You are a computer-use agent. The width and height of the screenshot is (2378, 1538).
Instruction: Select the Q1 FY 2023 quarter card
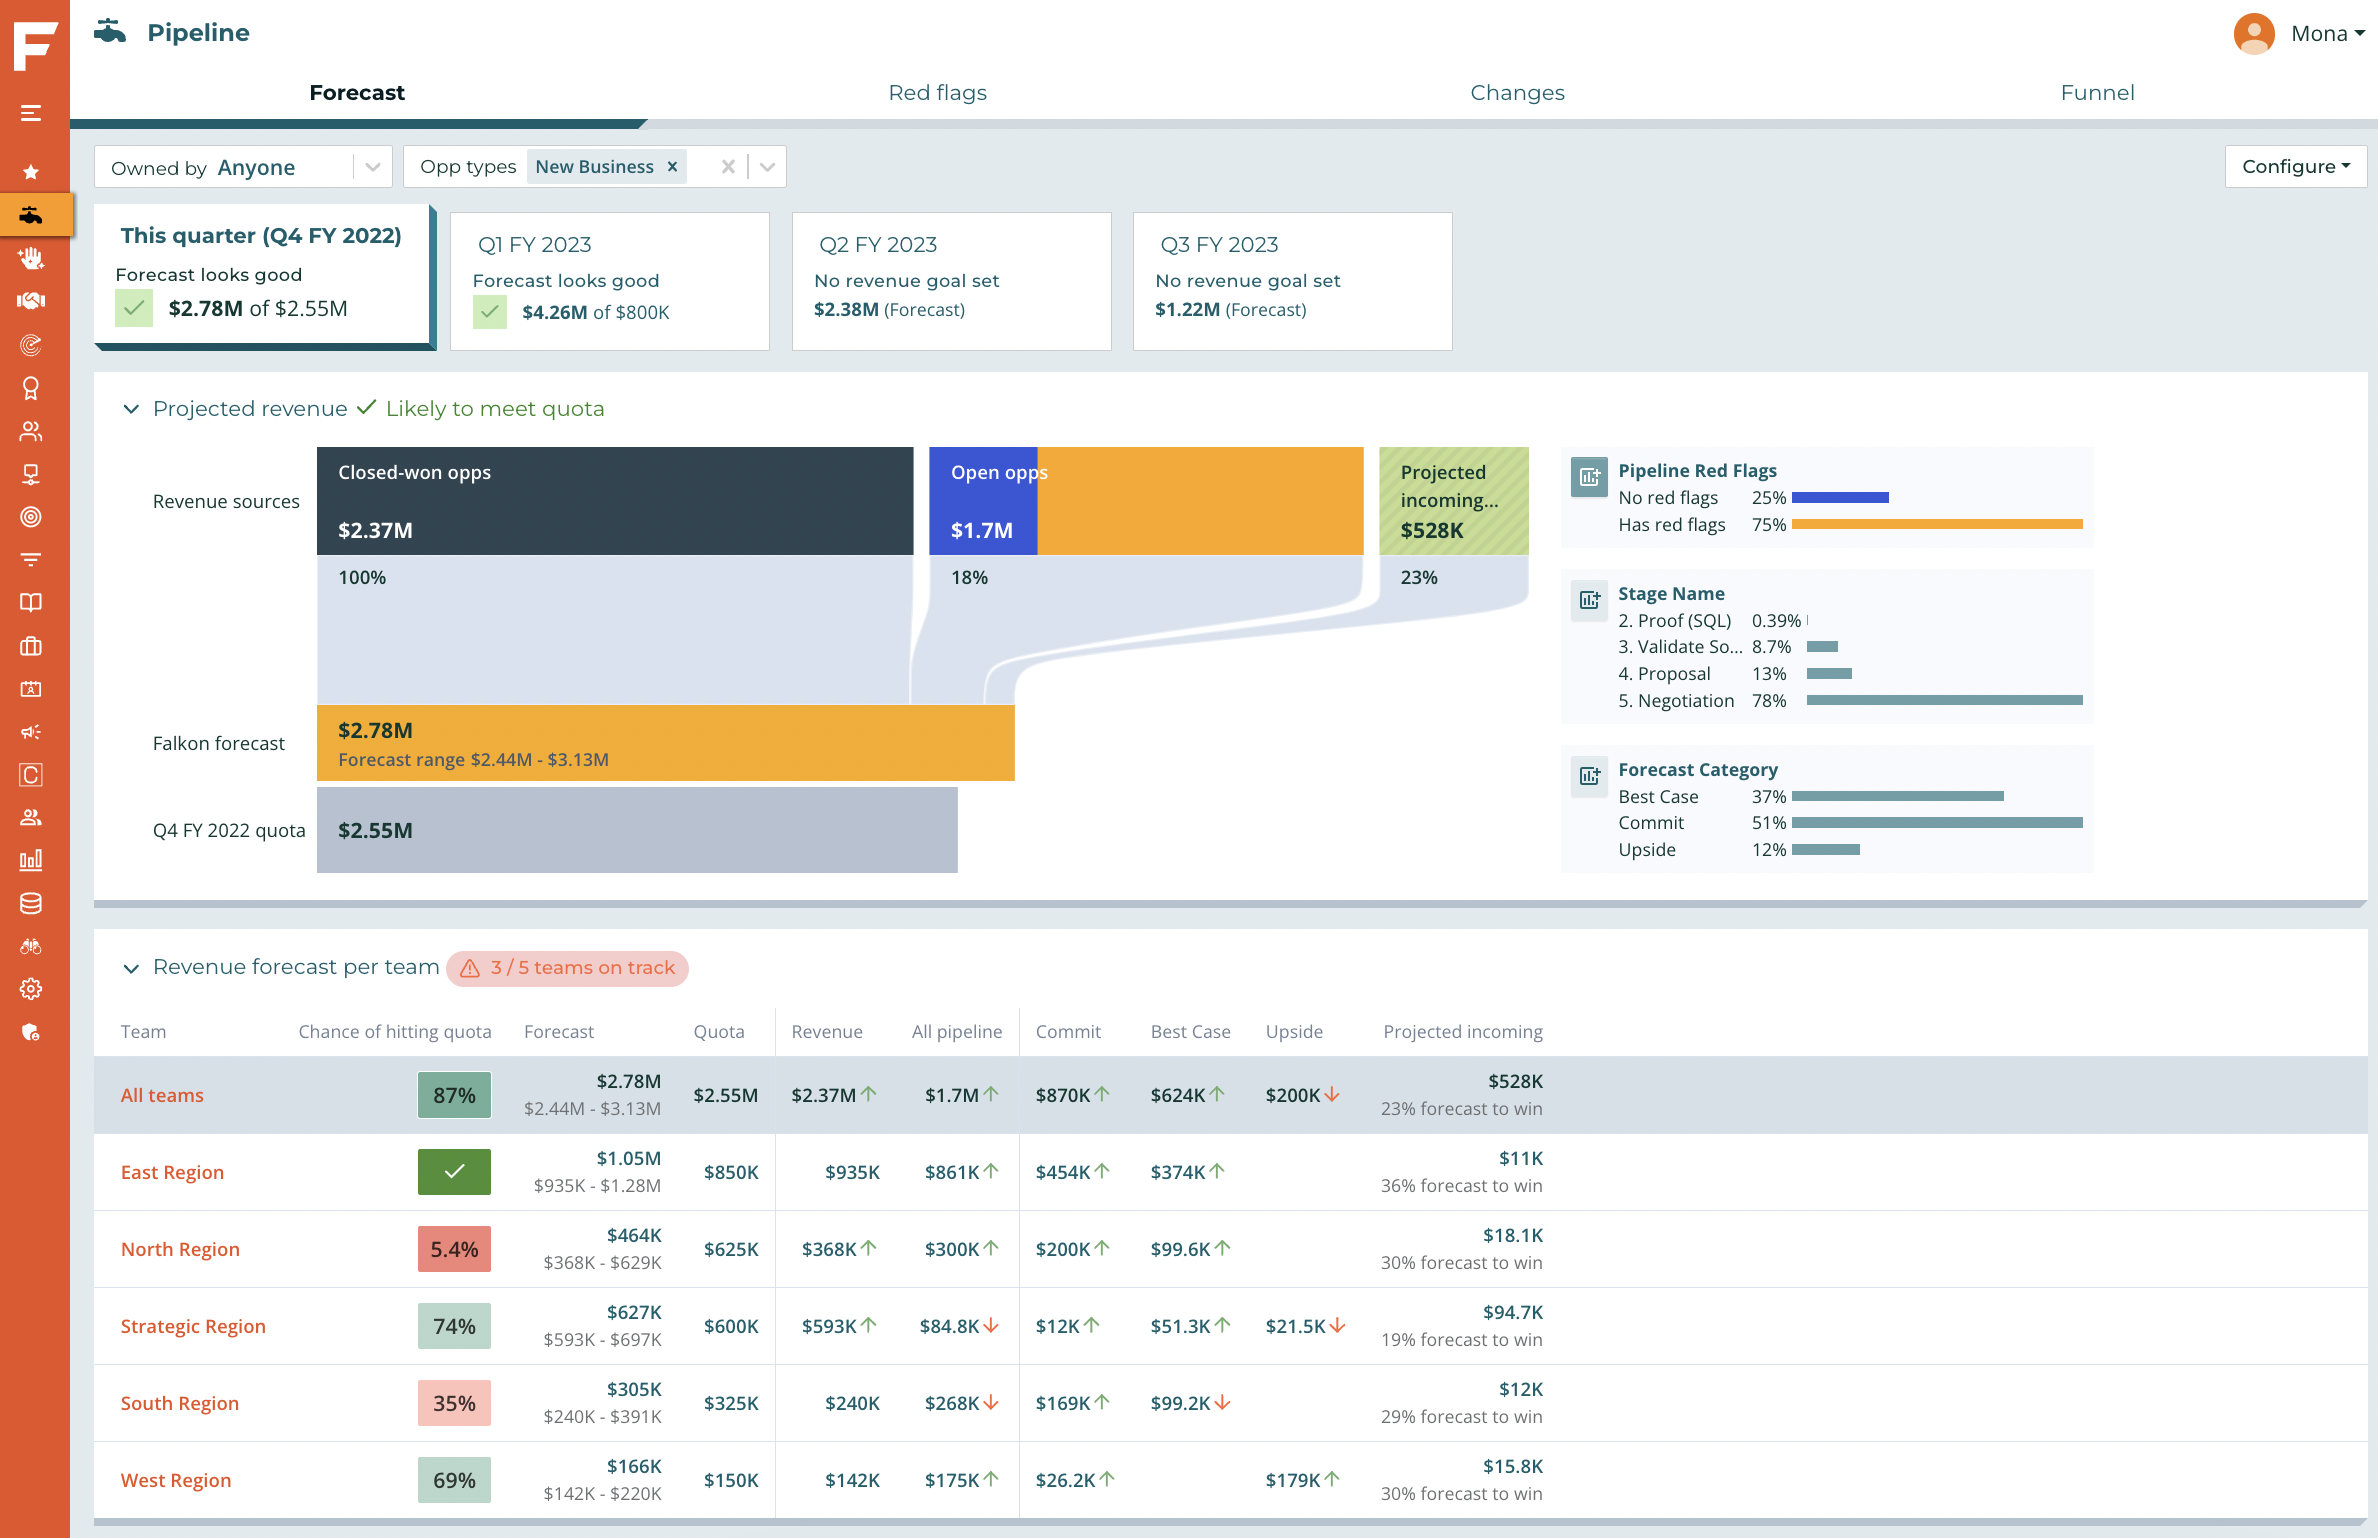click(x=610, y=281)
